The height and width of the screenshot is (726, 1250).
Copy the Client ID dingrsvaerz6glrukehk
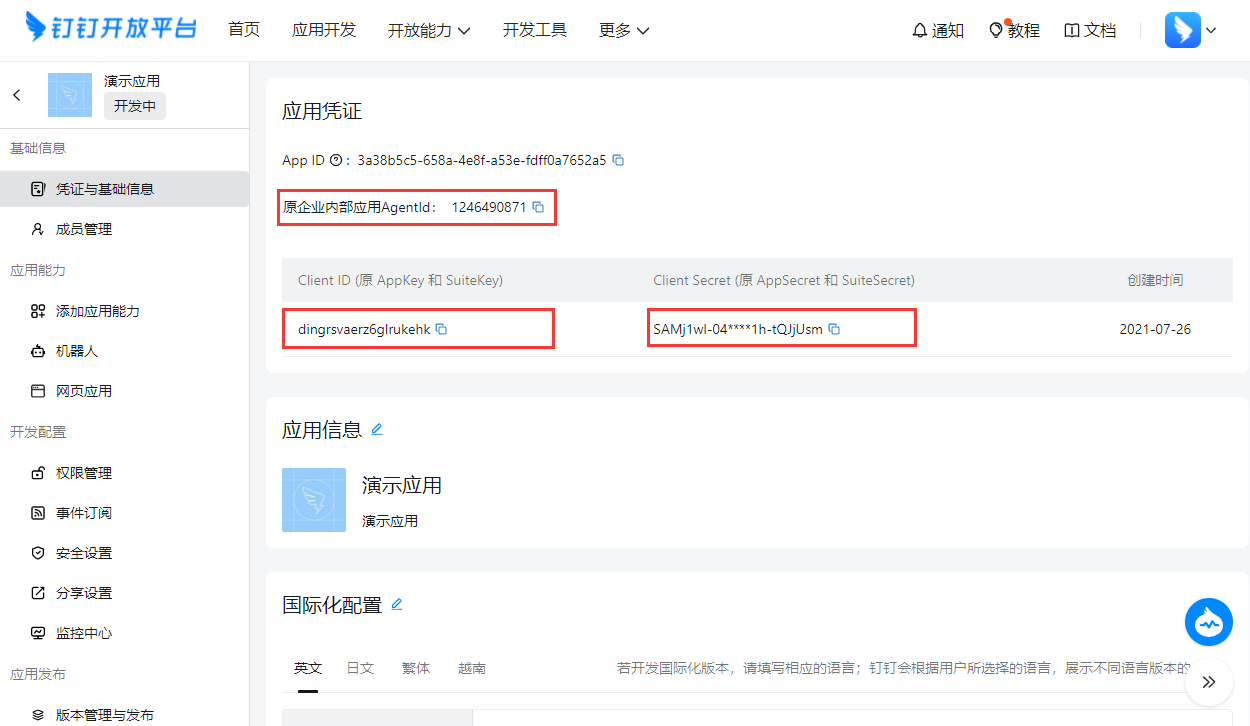click(x=441, y=329)
